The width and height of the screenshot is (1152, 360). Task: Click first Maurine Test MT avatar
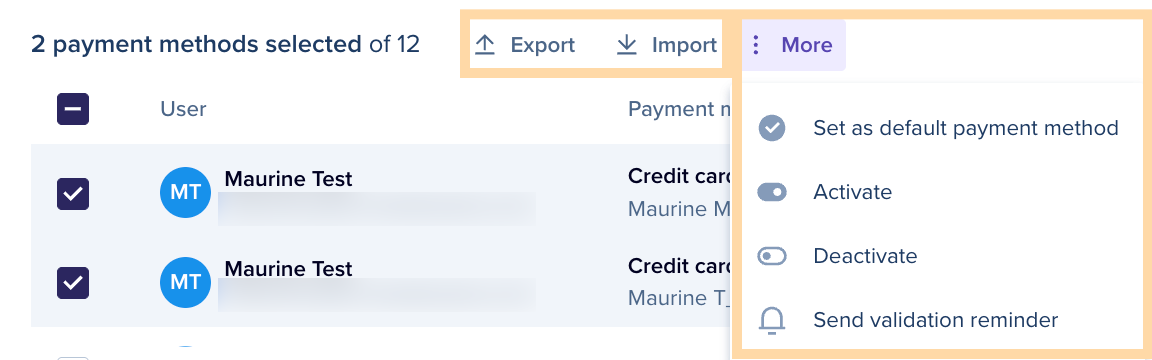click(185, 193)
